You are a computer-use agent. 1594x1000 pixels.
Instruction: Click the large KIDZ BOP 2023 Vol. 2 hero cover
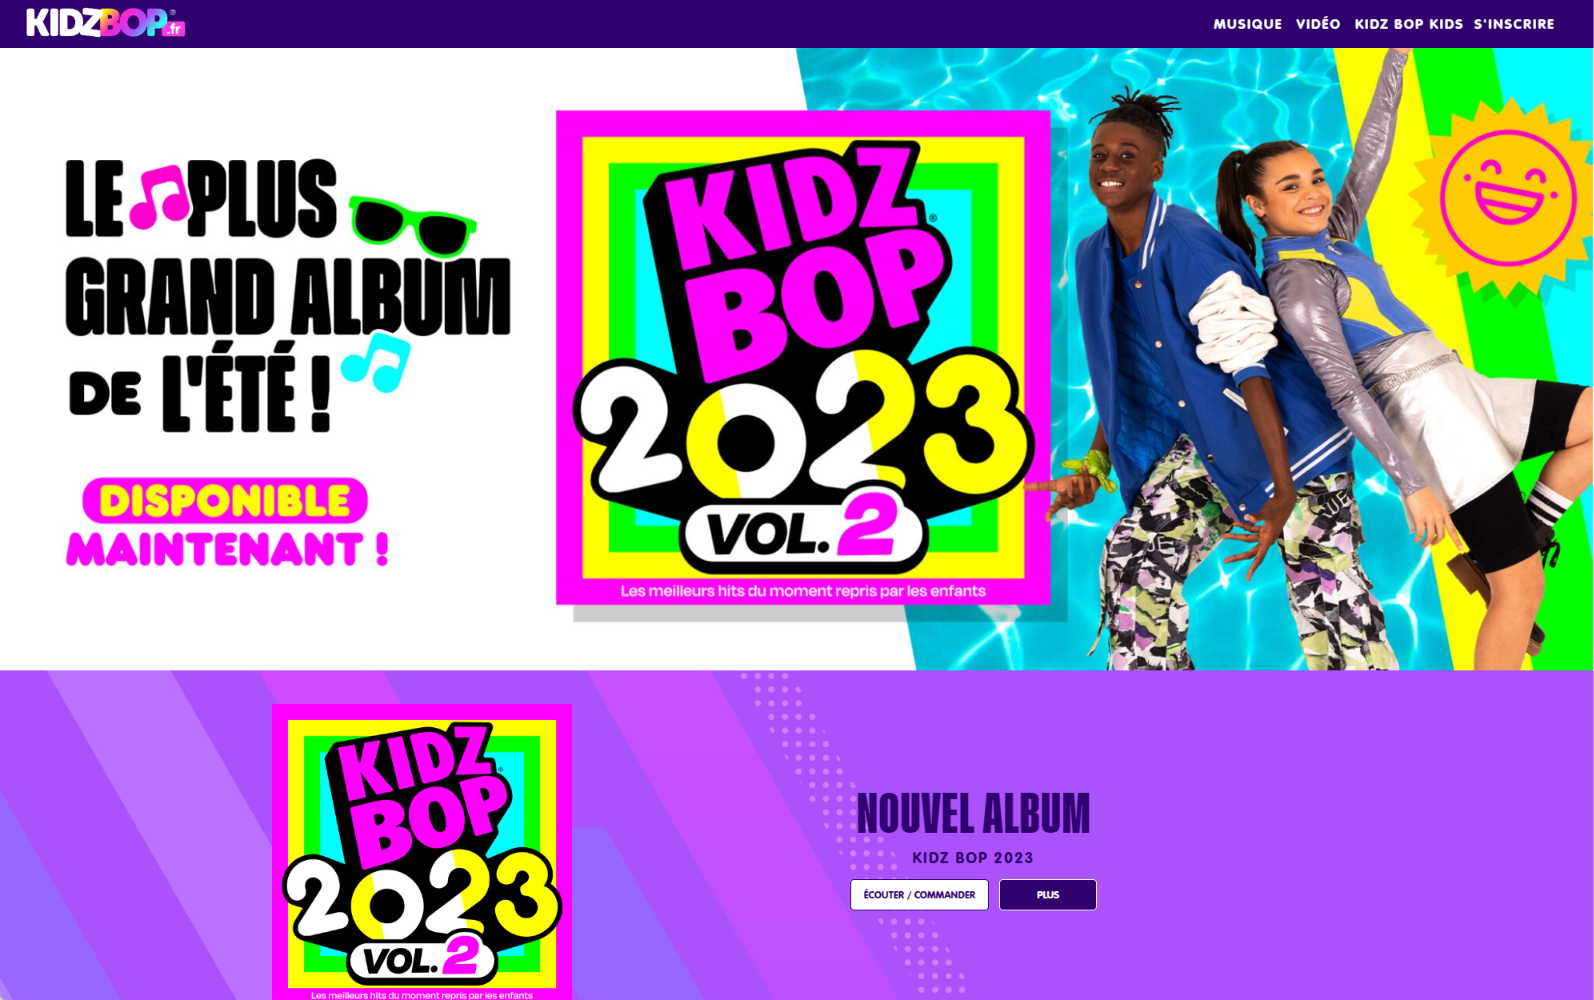pyautogui.click(x=803, y=357)
